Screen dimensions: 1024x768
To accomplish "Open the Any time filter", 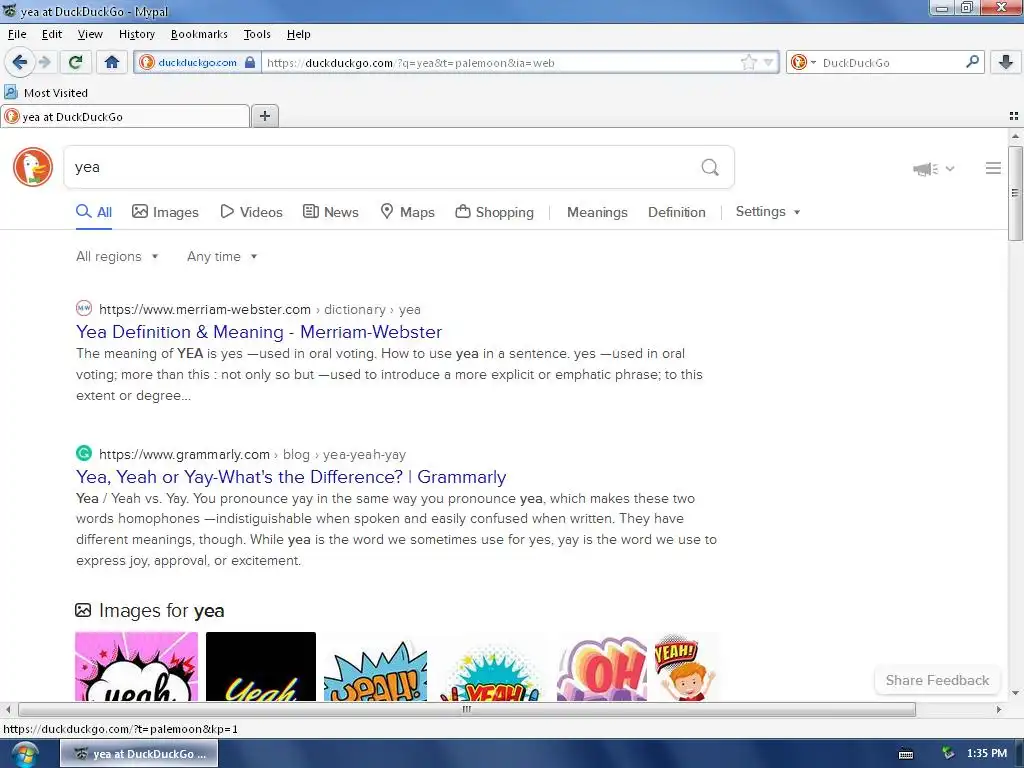I will coord(222,257).
